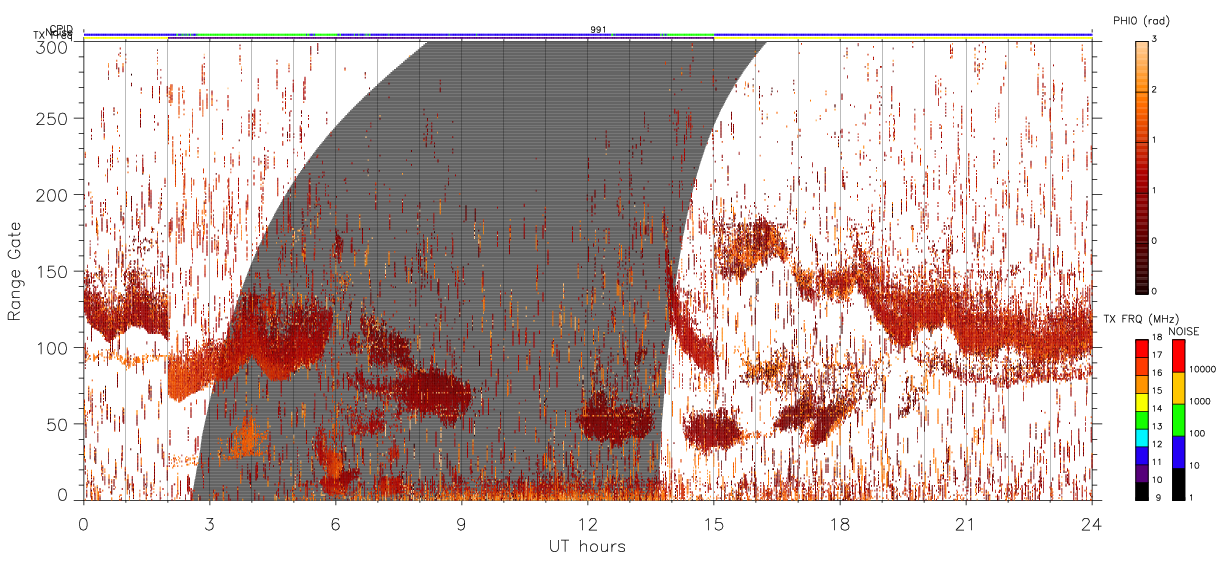Click the purple 10–11 MHz TX FRQ swatch

pos(1141,473)
